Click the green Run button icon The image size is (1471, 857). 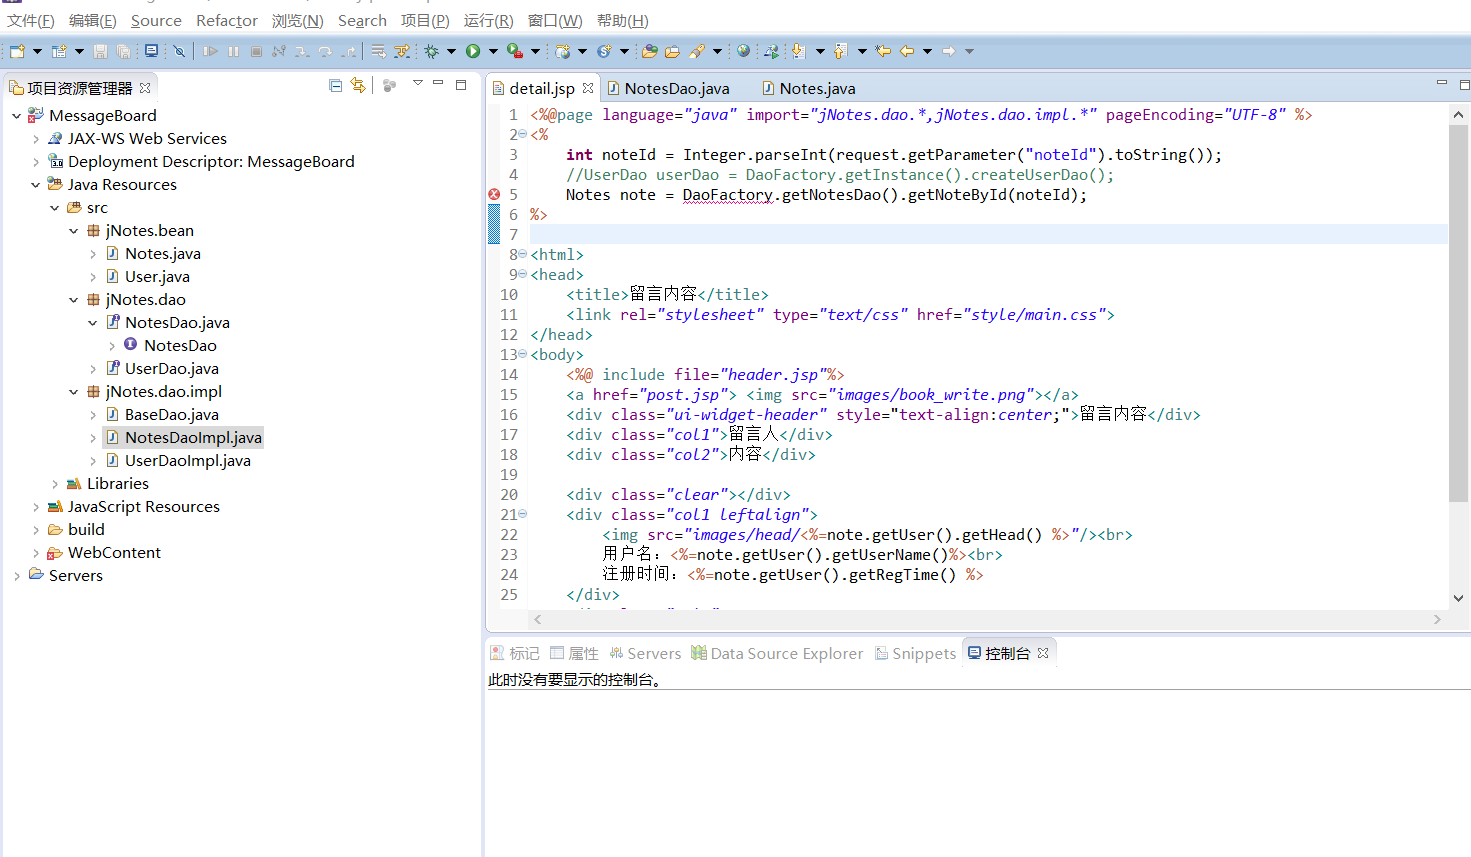coord(473,51)
